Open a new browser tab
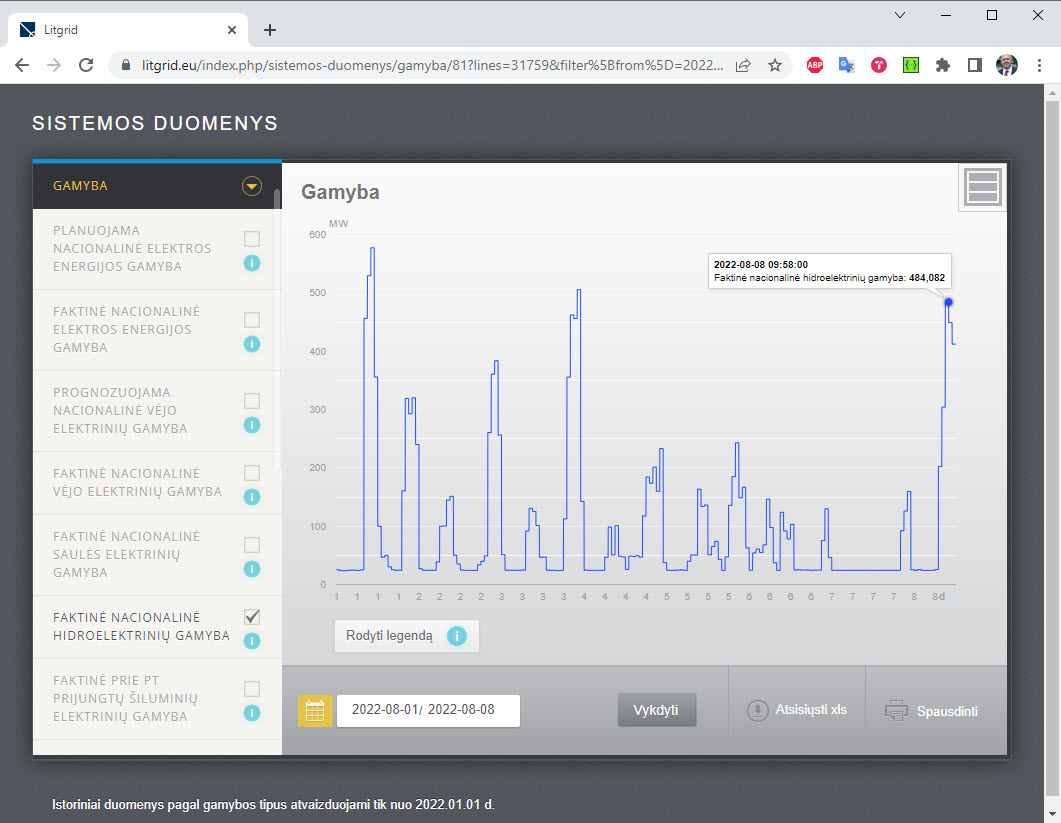Viewport: 1061px width, 823px height. [270, 30]
